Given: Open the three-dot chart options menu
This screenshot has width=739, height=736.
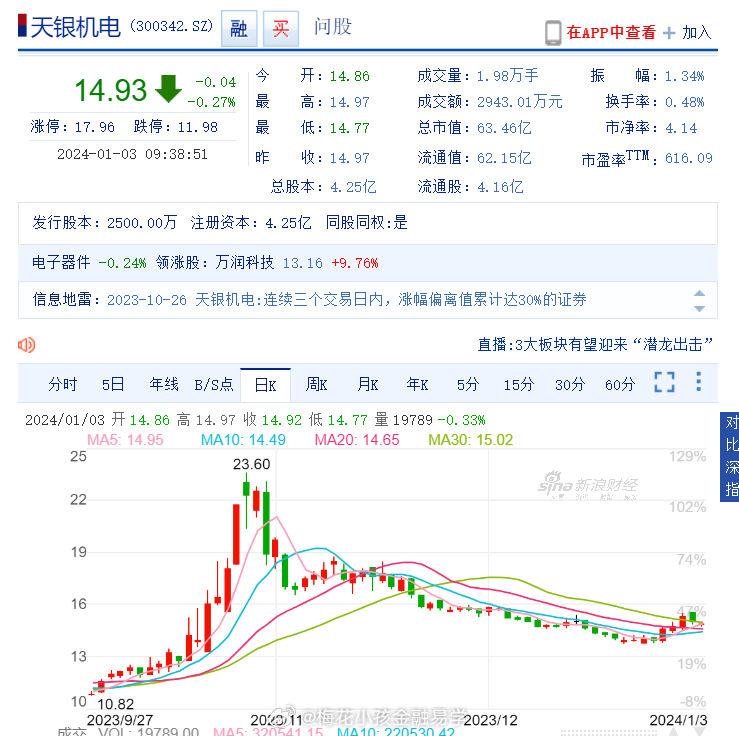Looking at the screenshot, I should point(698,382).
